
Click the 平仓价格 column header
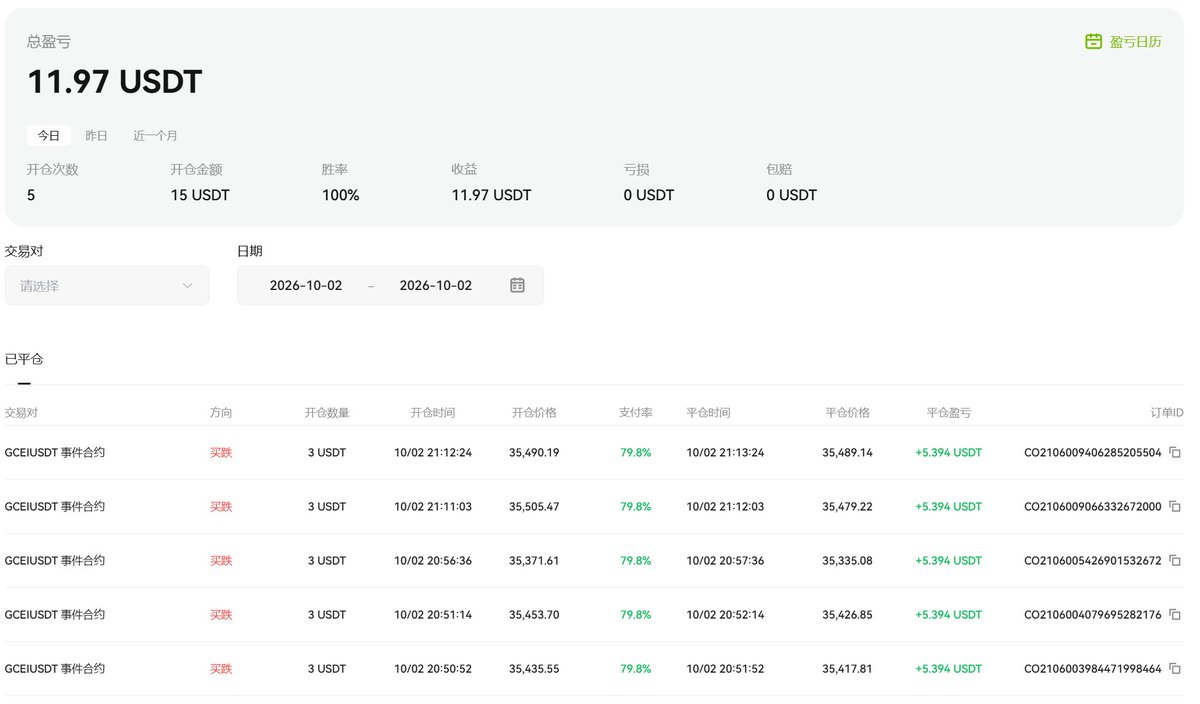click(x=848, y=412)
